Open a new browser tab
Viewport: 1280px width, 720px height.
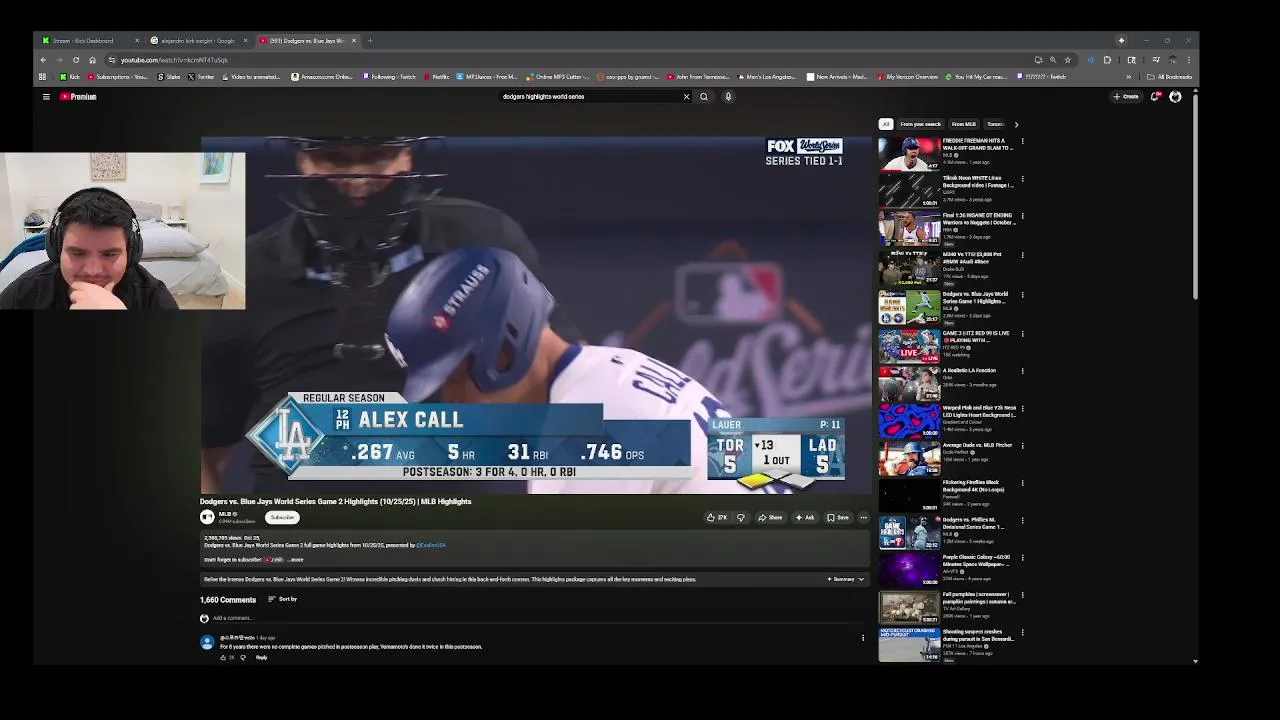pyautogui.click(x=370, y=41)
